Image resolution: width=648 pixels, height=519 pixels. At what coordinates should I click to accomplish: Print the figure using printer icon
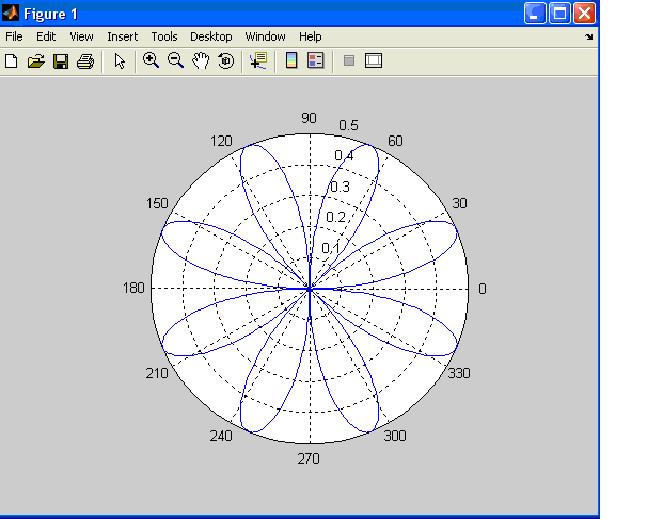tap(86, 61)
